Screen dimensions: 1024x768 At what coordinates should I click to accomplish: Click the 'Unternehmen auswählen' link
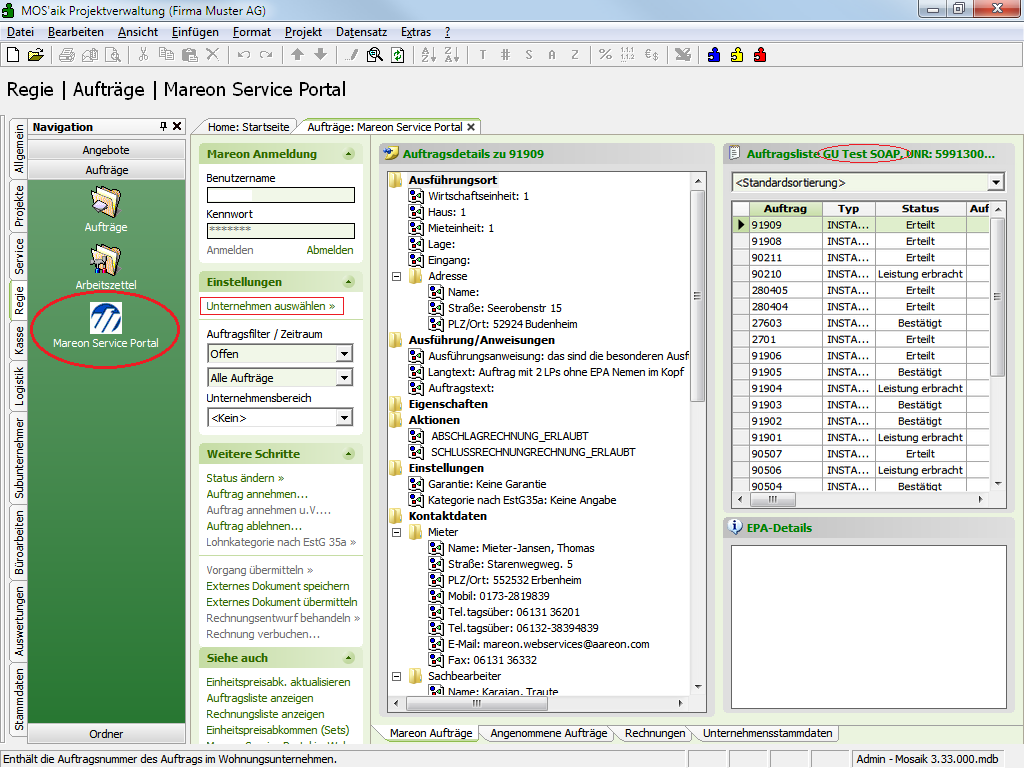[x=271, y=306]
